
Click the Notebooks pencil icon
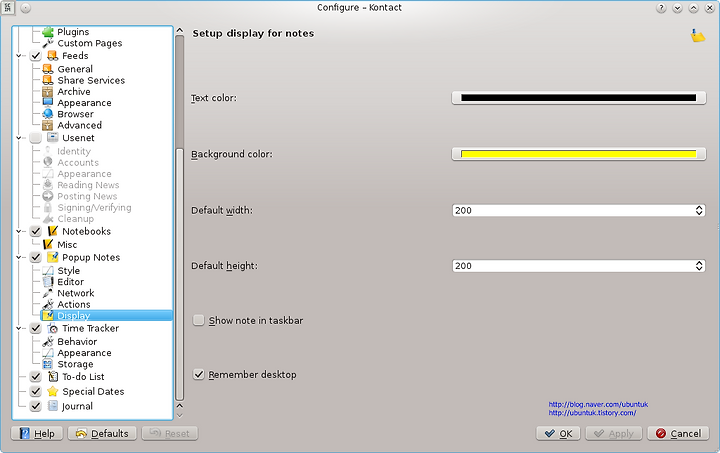(53, 231)
